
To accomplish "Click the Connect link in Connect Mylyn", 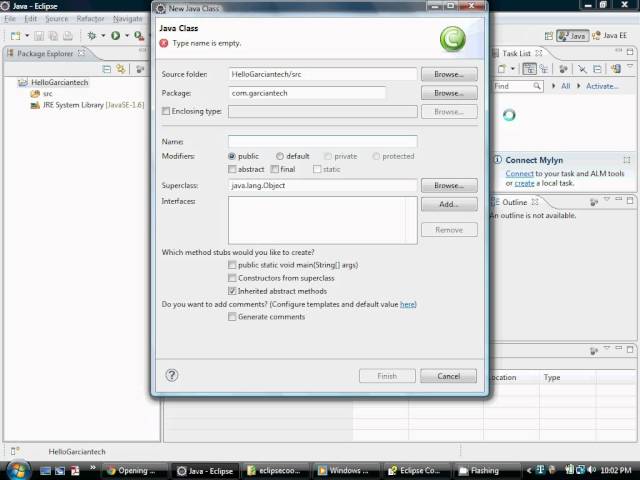I will (x=519, y=173).
